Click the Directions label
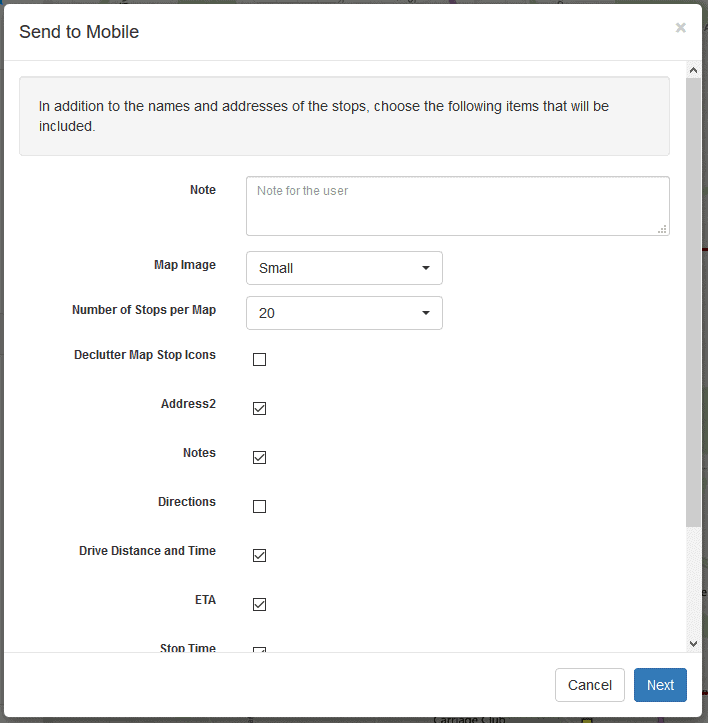This screenshot has height=723, width=708. tap(187, 502)
